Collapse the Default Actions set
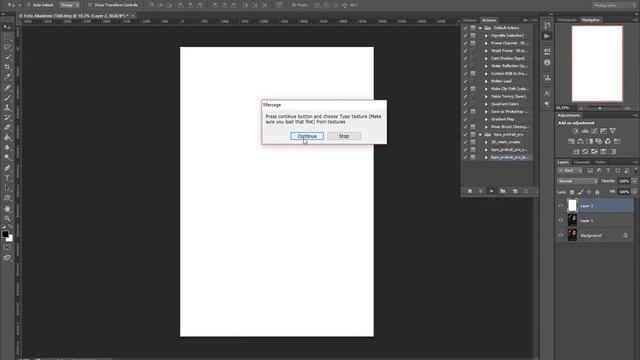640x360 pixels. pos(480,28)
